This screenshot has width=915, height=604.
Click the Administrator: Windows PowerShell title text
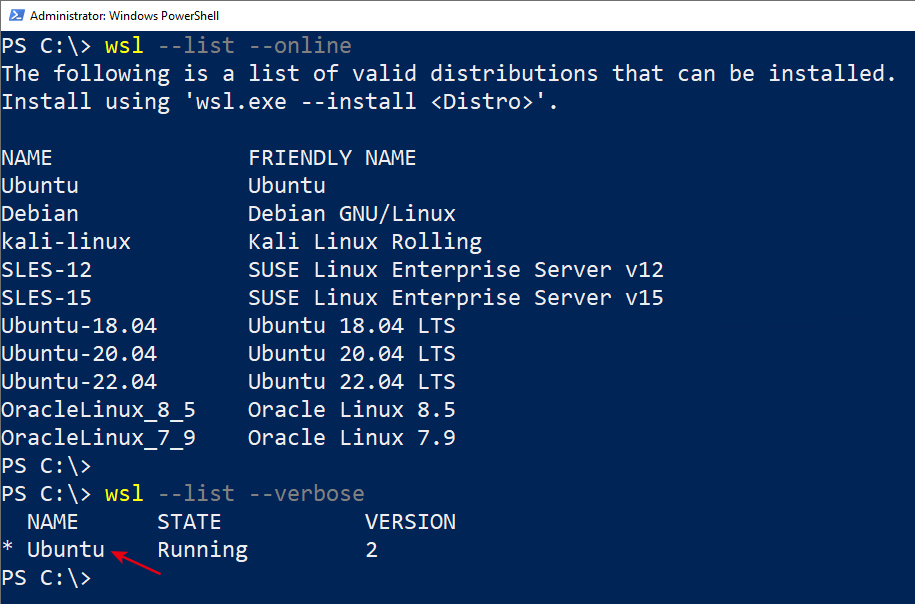click(124, 16)
